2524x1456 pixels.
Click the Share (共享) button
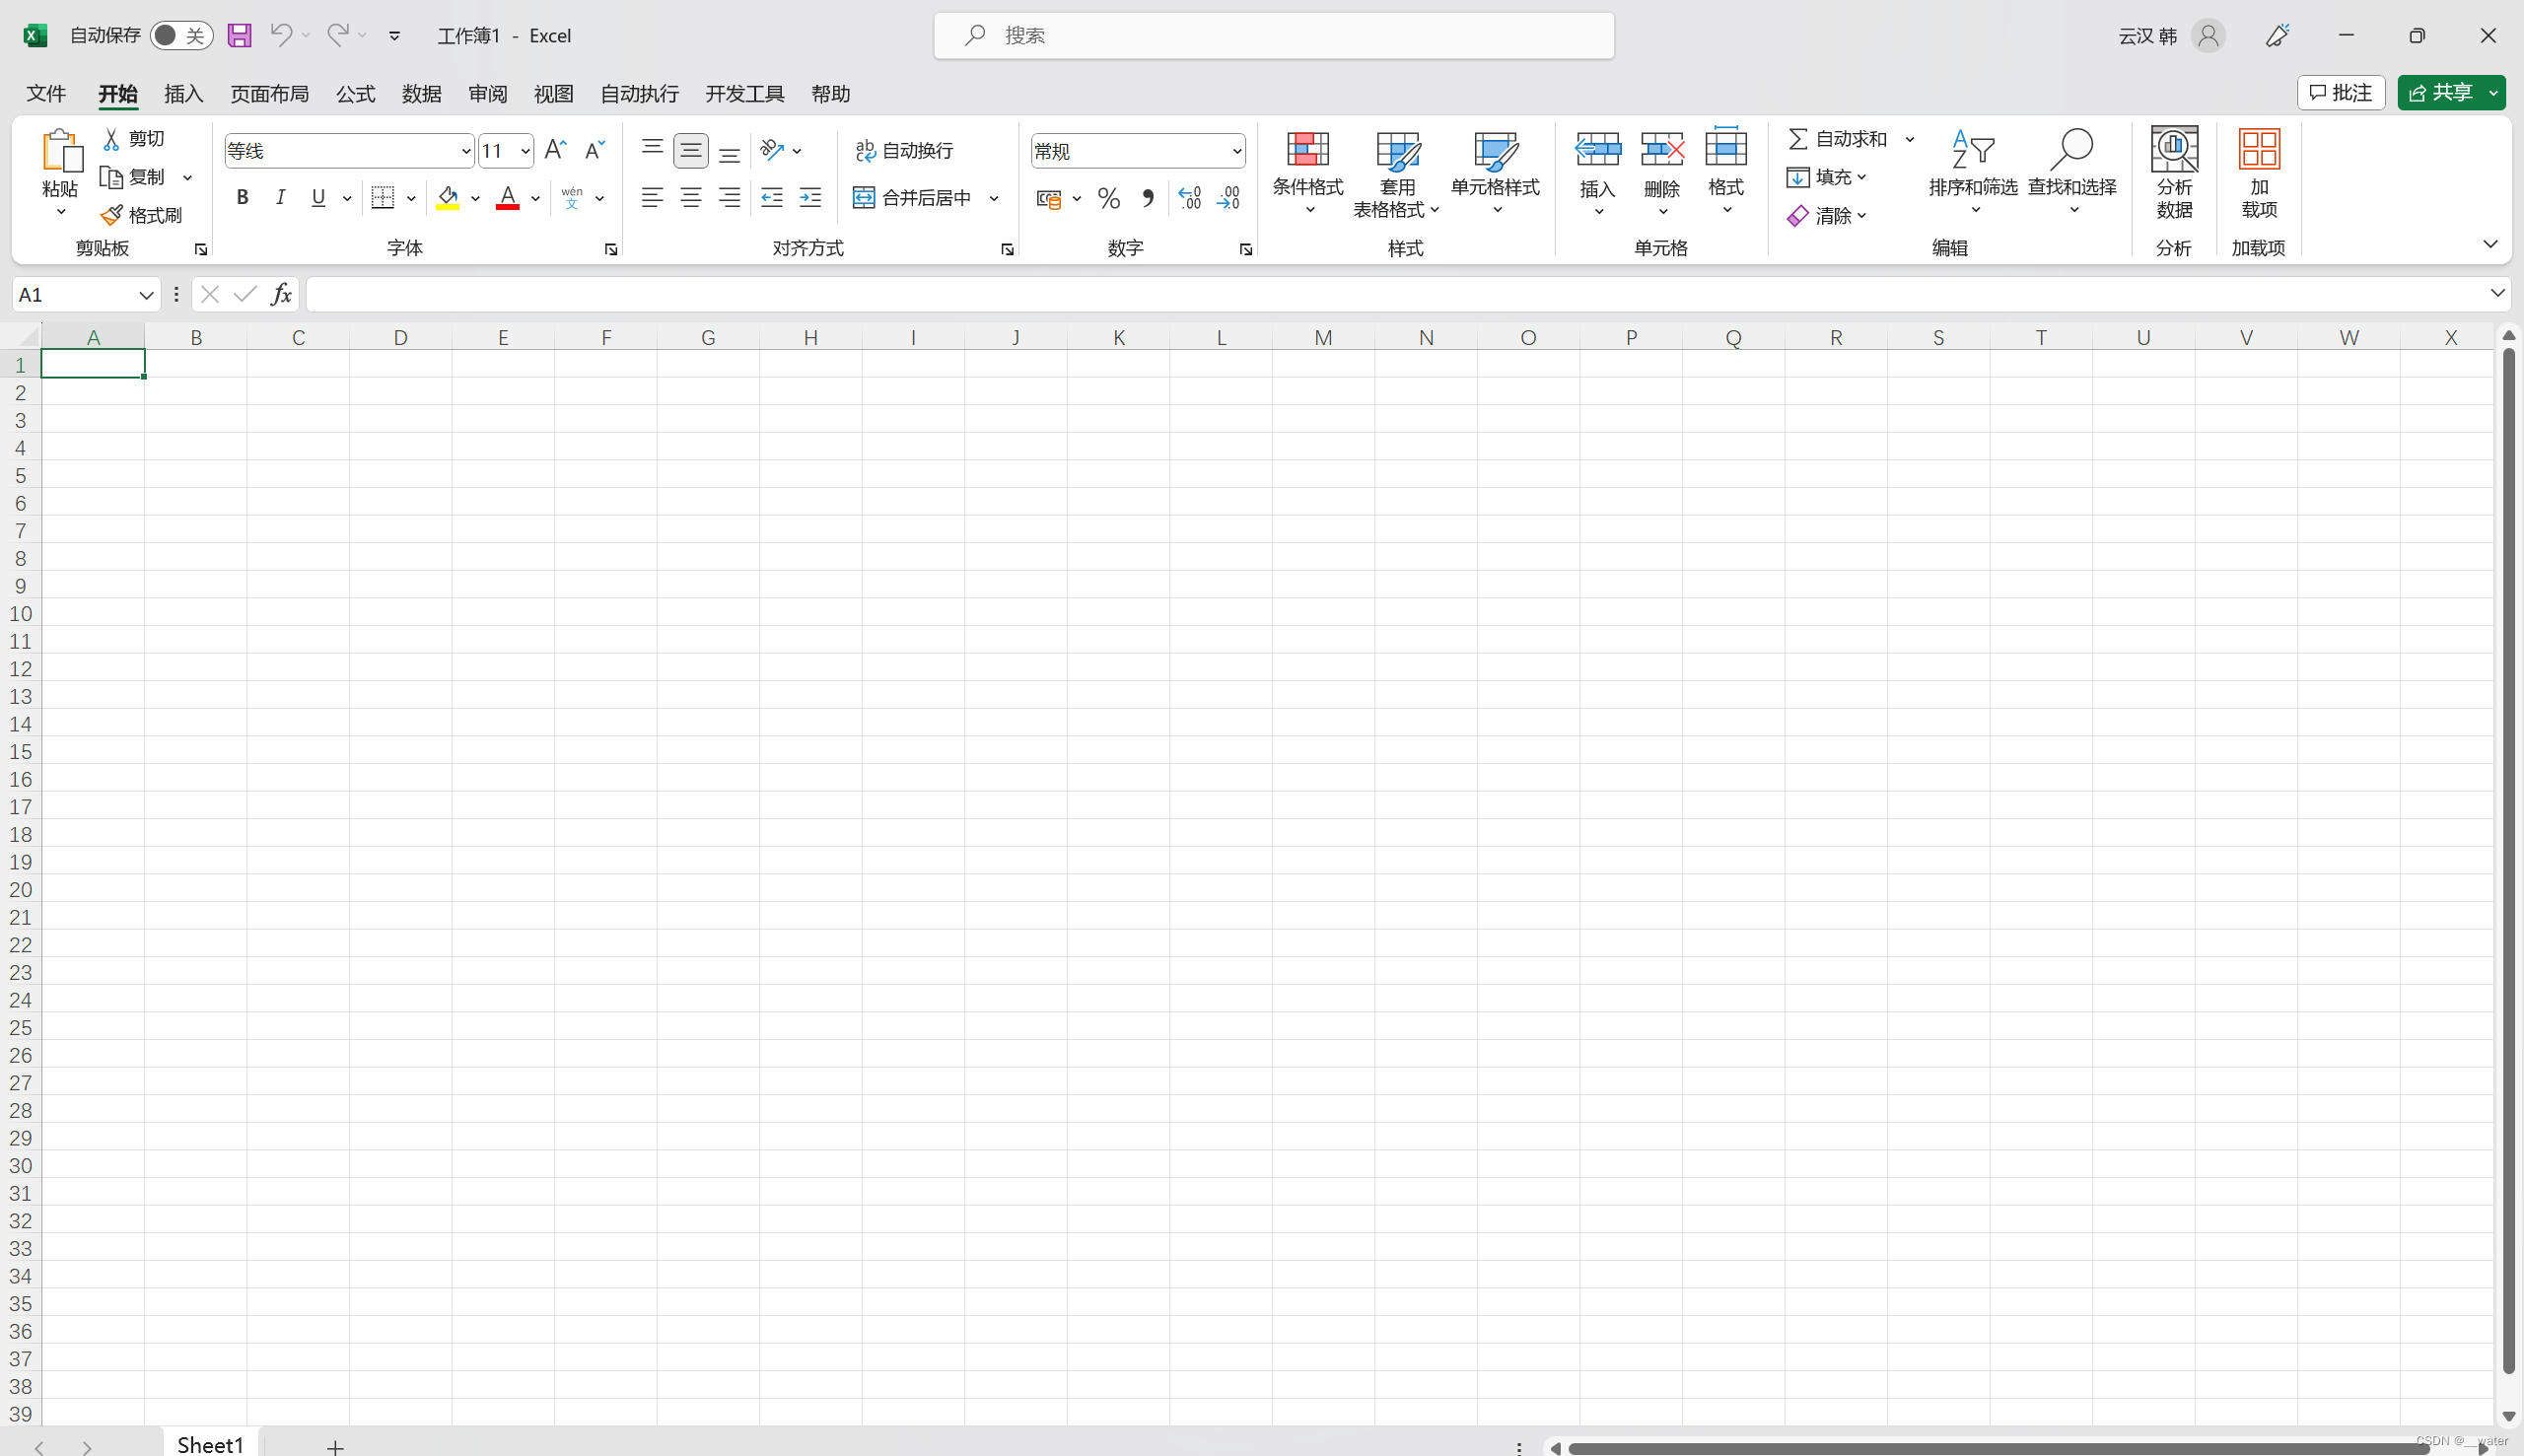pos(2440,93)
